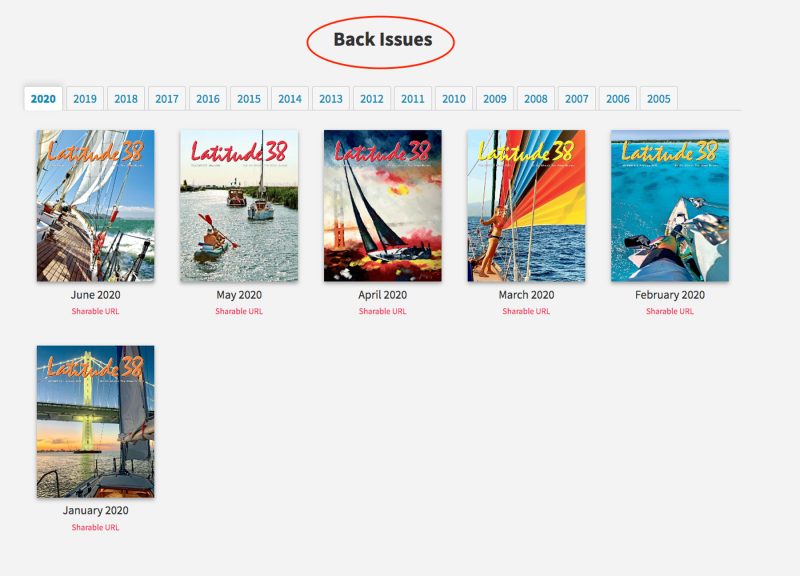Image resolution: width=800 pixels, height=576 pixels.
Task: Open the 2013 issues tab
Action: pos(331,98)
